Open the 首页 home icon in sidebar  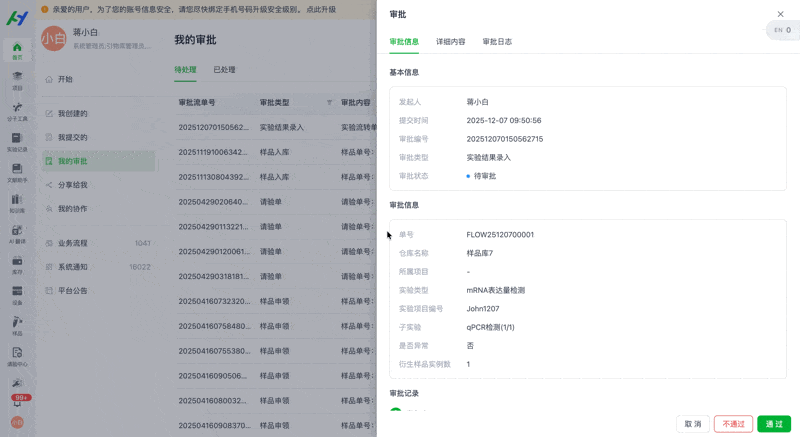pos(17,50)
